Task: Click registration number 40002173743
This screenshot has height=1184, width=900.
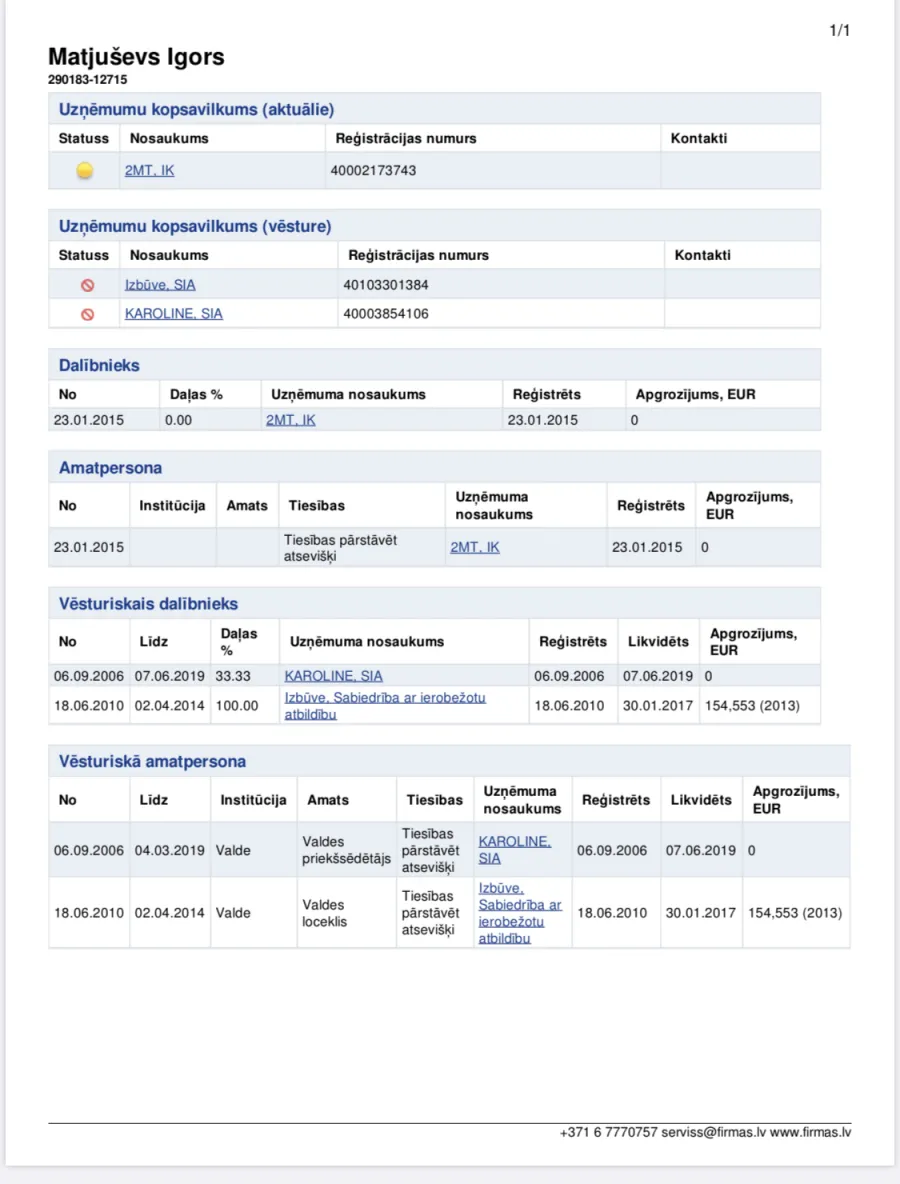Action: point(373,171)
